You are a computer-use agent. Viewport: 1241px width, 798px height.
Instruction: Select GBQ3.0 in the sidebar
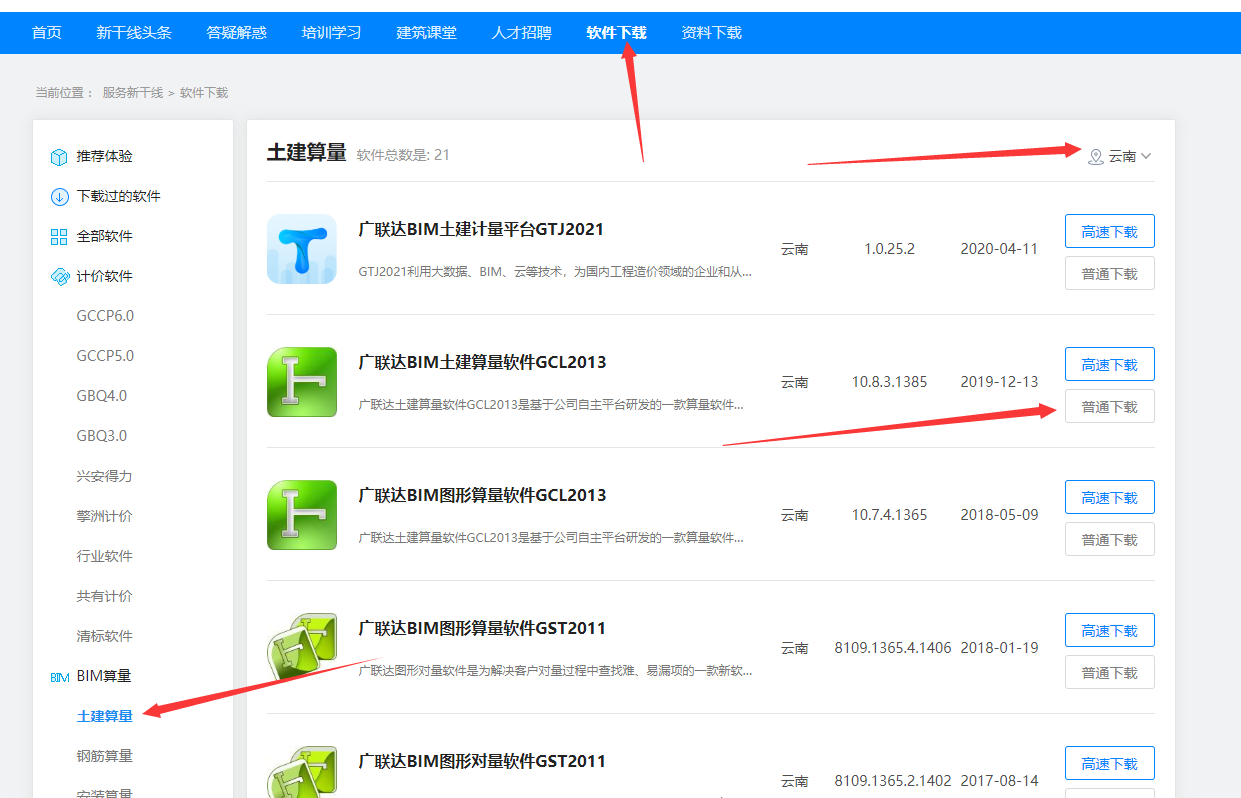pos(102,436)
